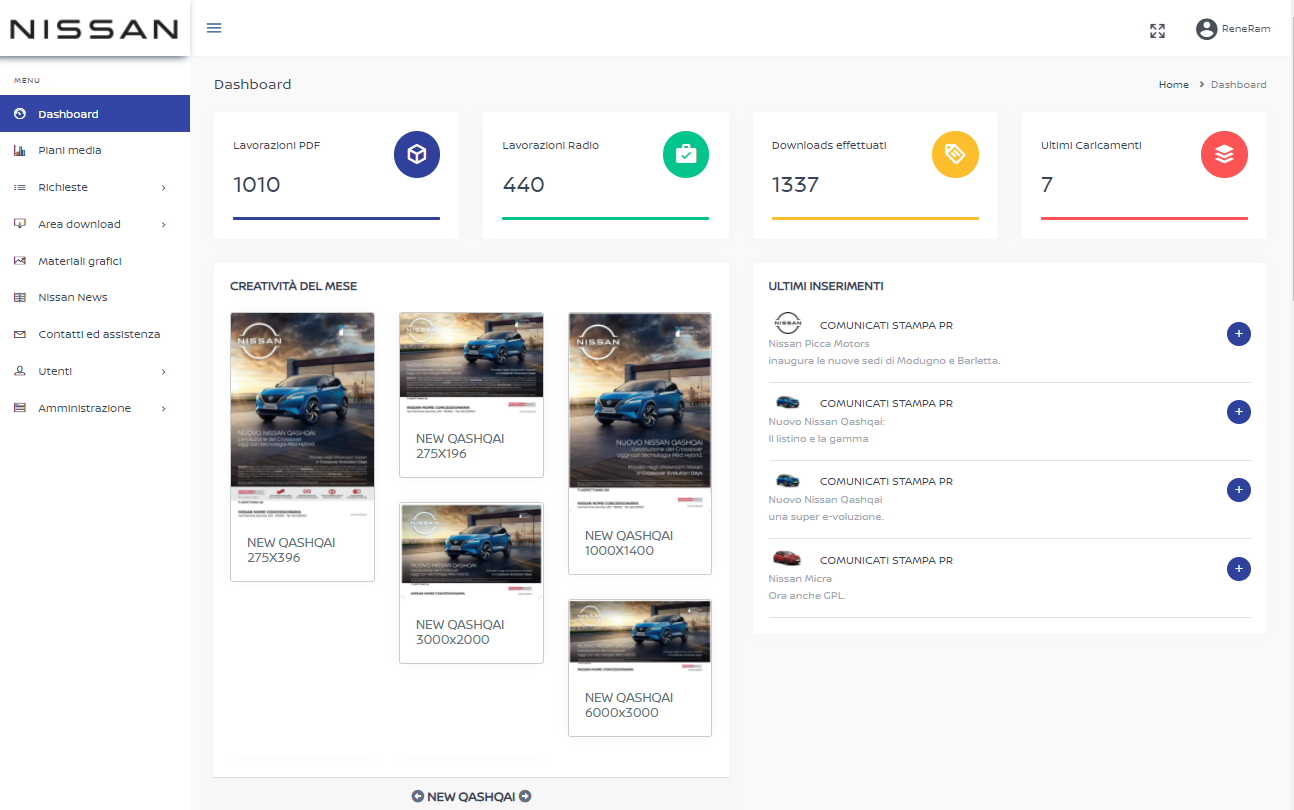Click the Richieste list icon
The image size is (1294, 810).
(x=20, y=187)
